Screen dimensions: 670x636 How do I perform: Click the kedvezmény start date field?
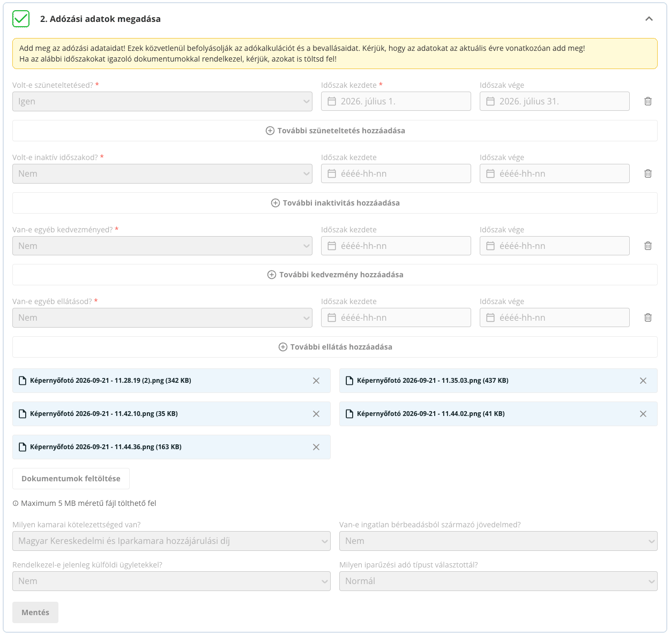click(396, 246)
